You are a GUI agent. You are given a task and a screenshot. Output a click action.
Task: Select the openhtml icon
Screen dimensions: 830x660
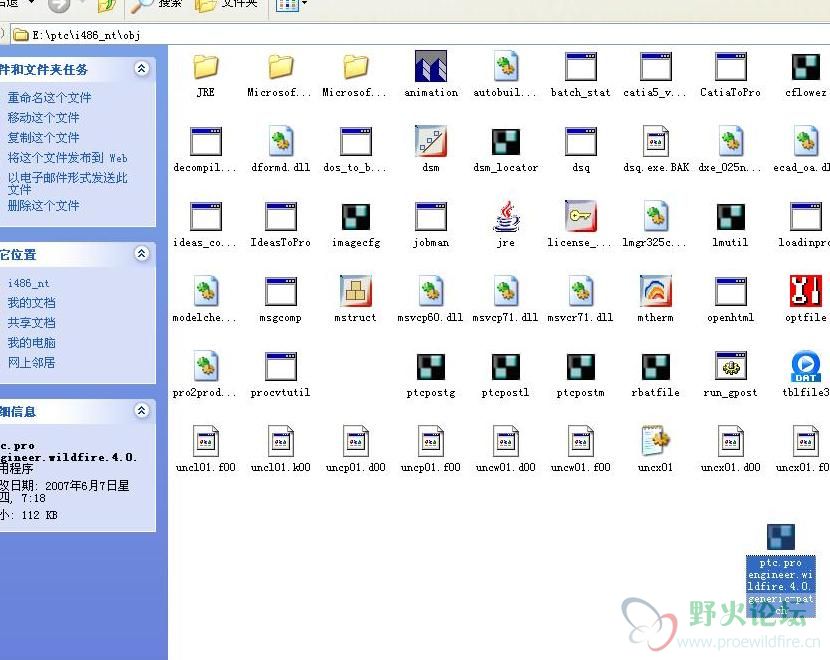730,292
